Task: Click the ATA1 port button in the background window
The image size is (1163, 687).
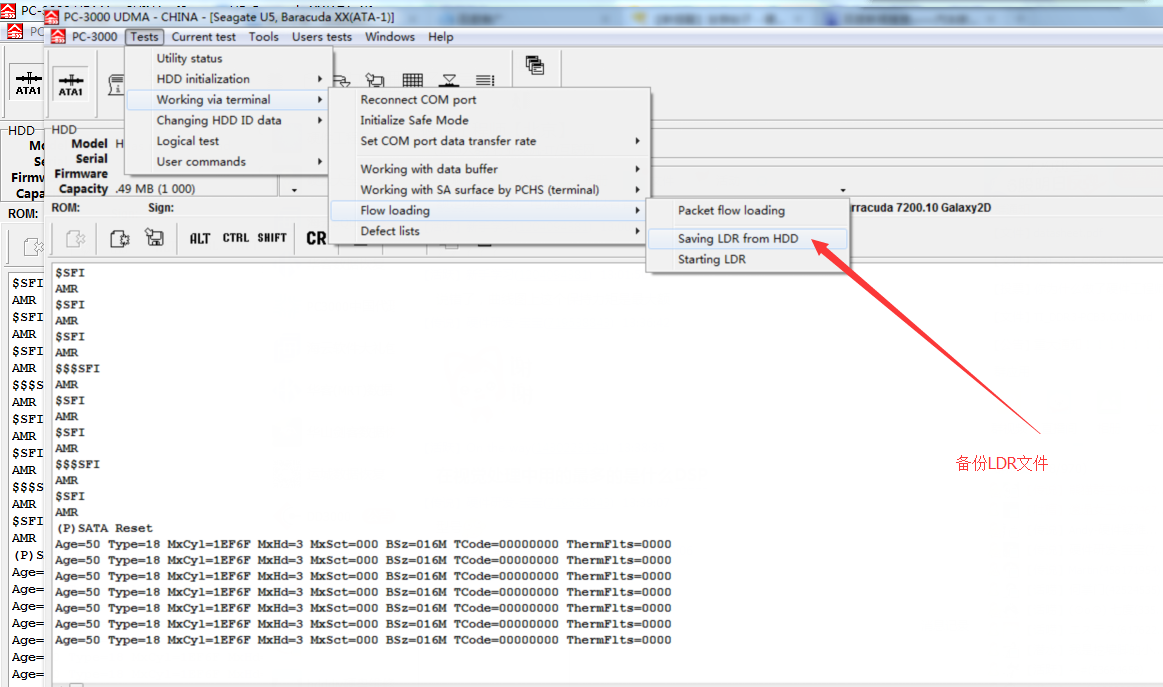Action: (28, 82)
